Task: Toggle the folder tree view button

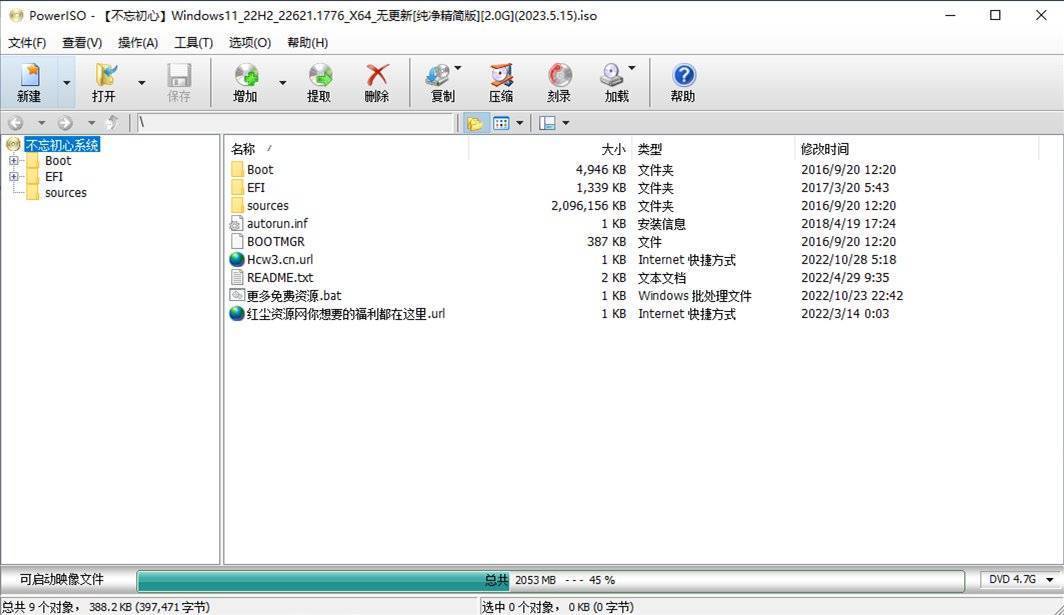Action: (474, 123)
